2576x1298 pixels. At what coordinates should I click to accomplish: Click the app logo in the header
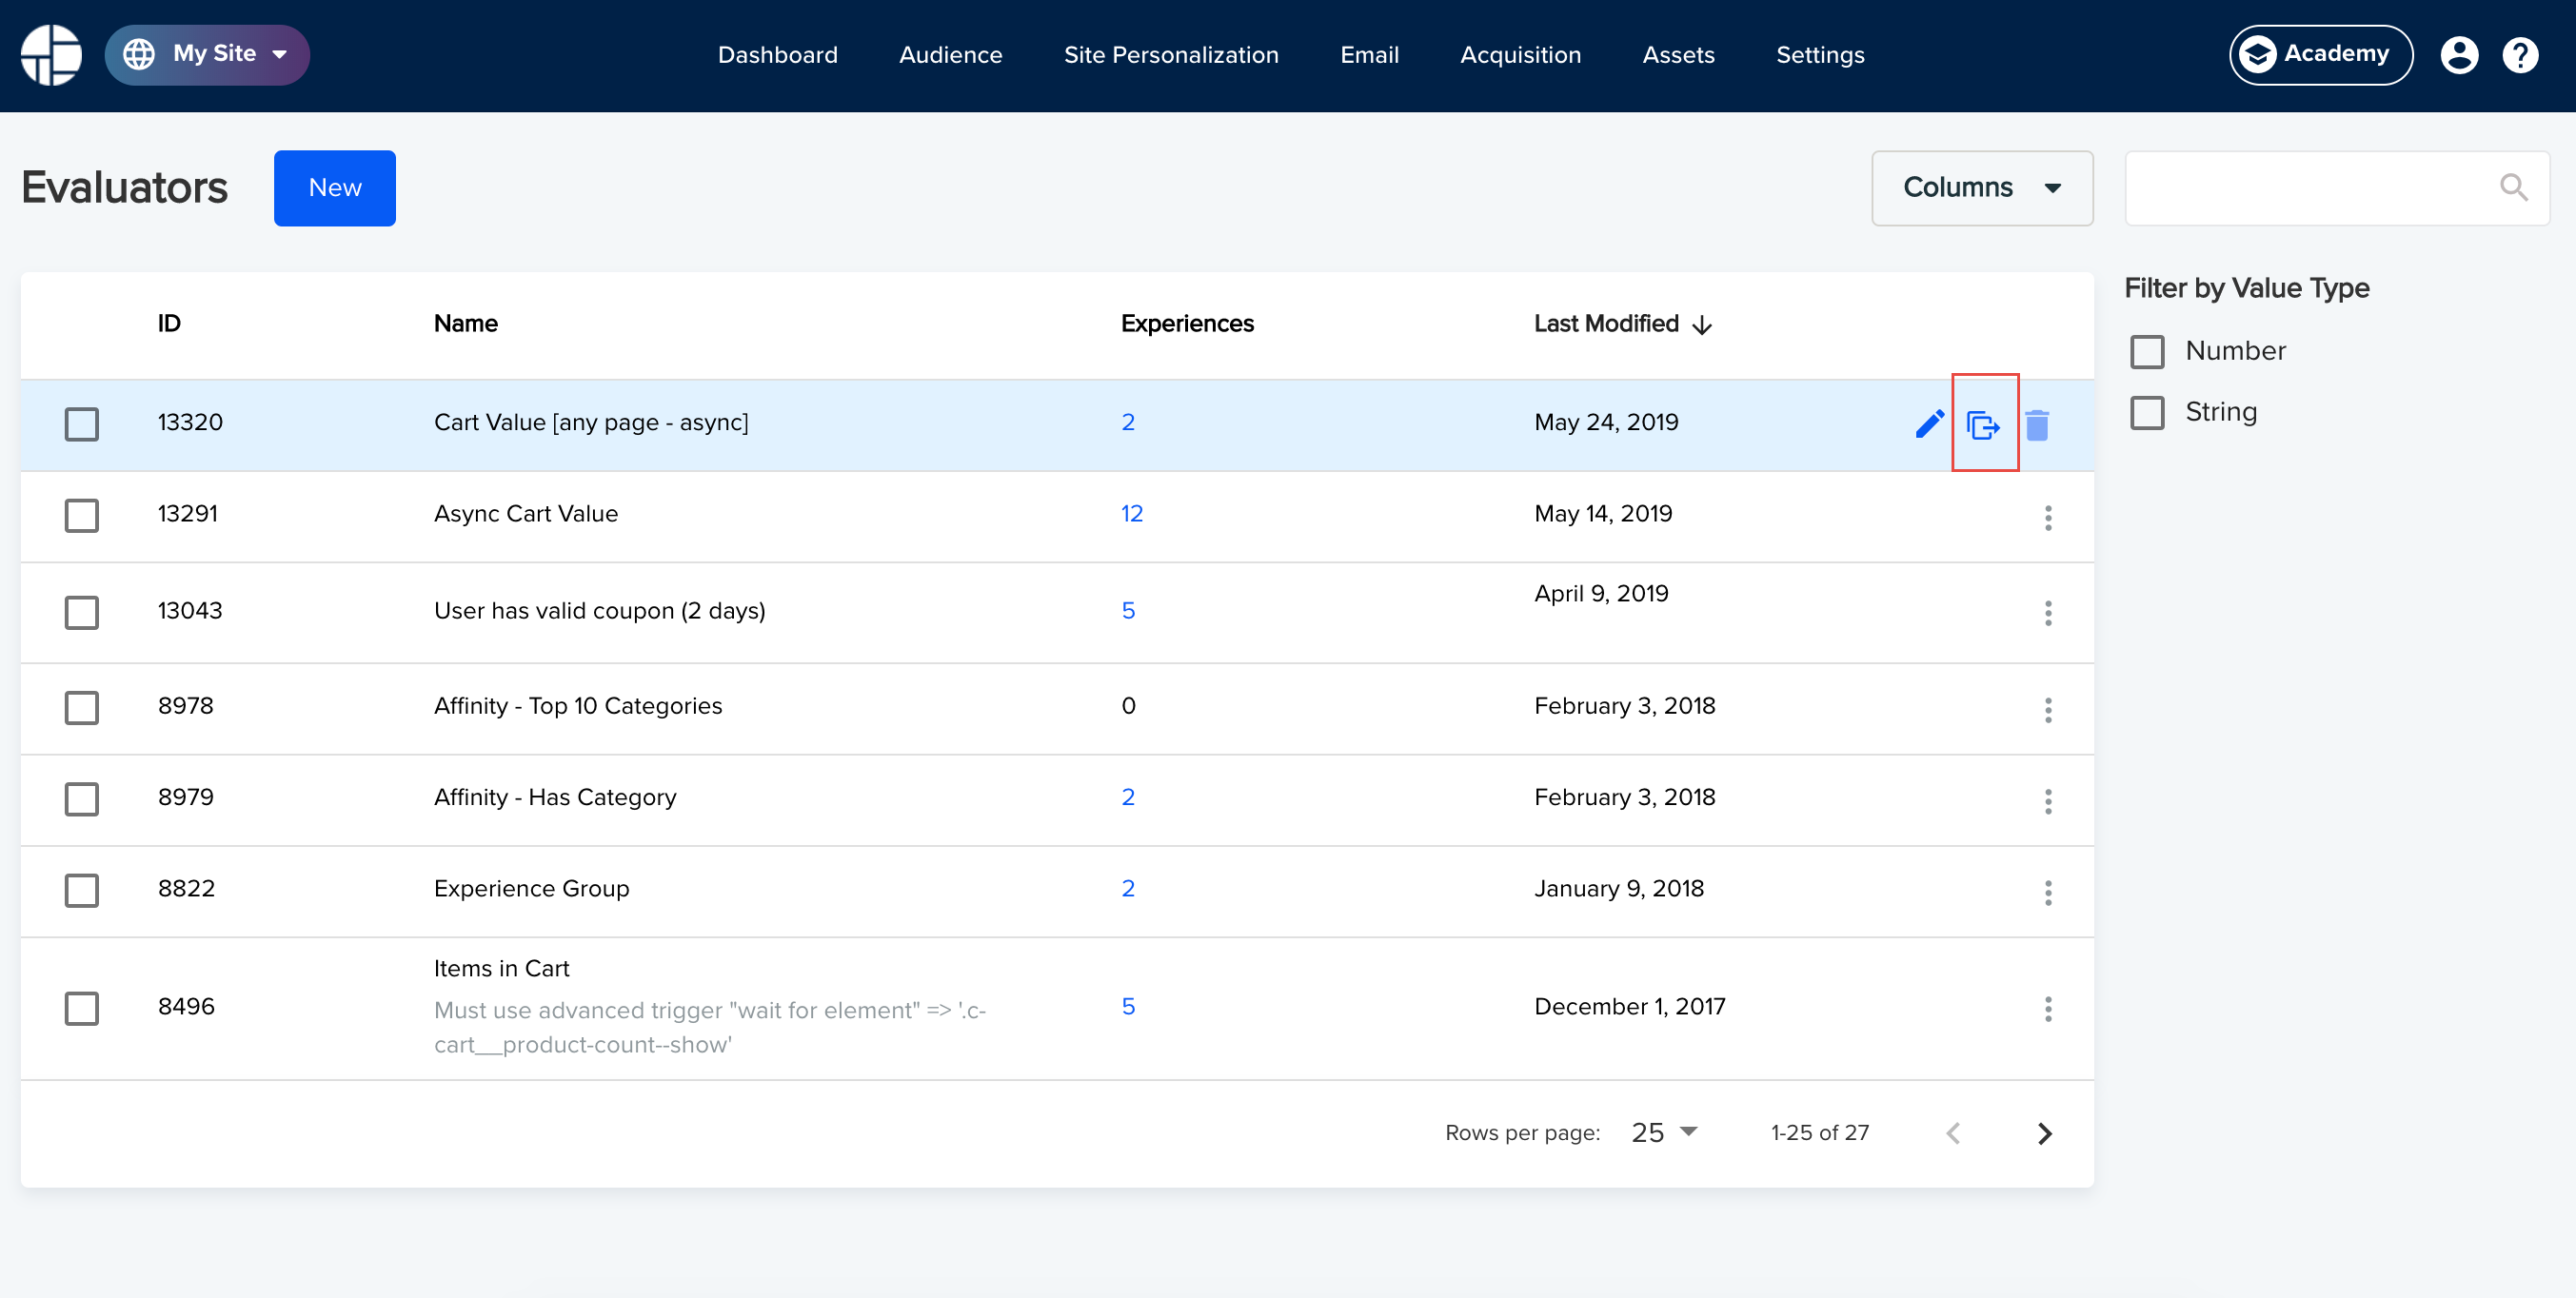click(x=51, y=55)
